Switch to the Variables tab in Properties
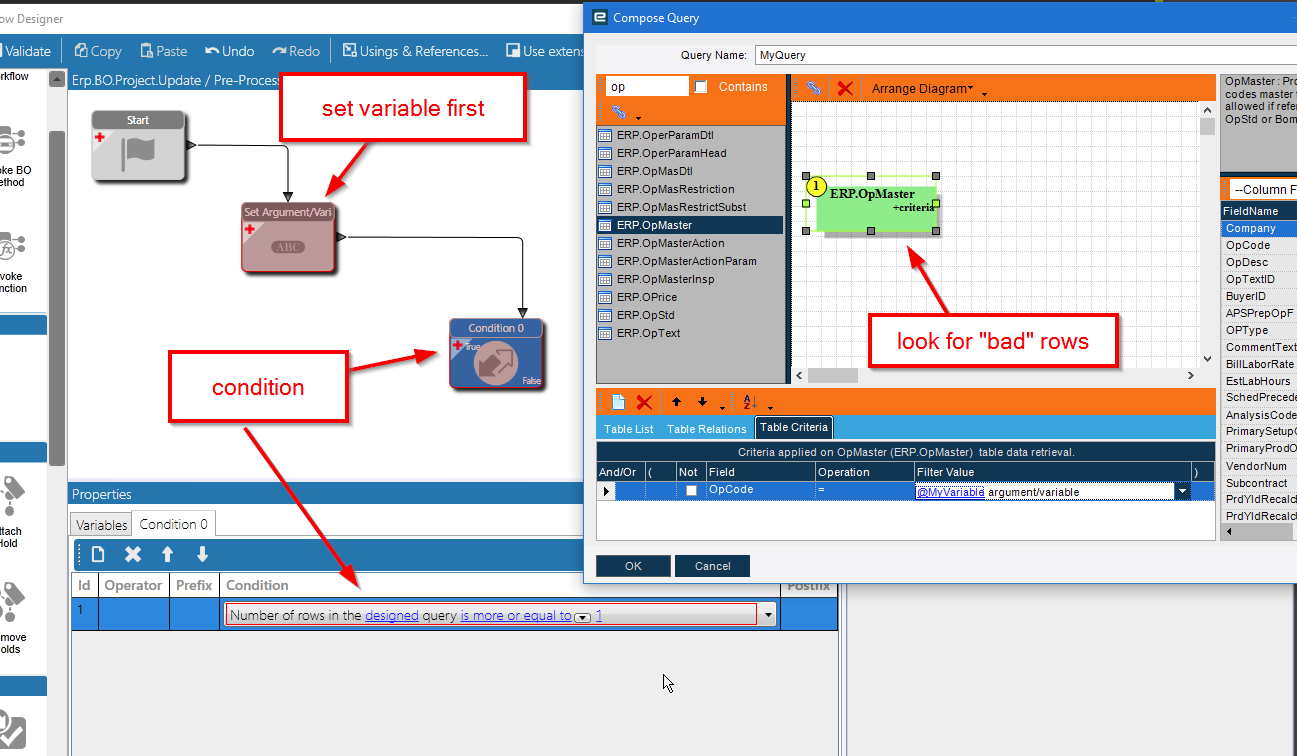This screenshot has height=756, width=1297. [x=101, y=525]
